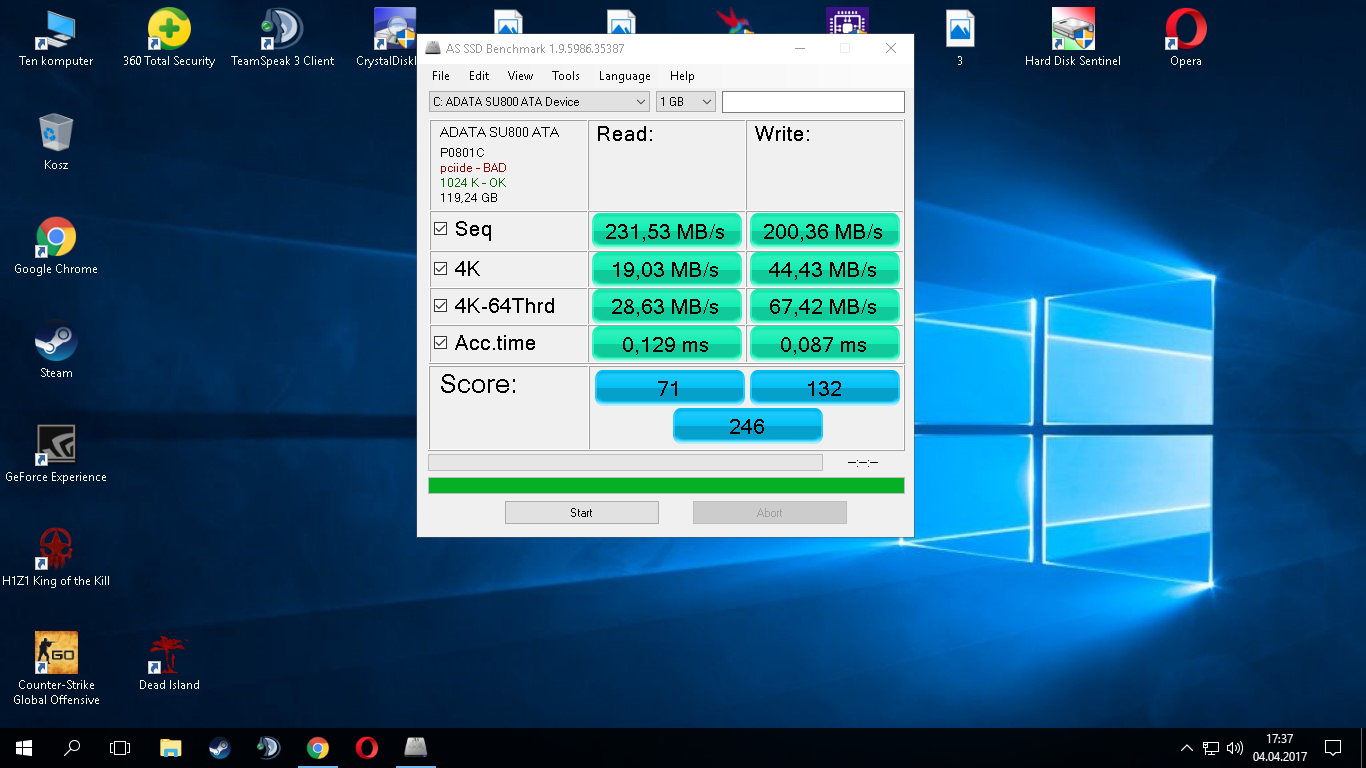The image size is (1366, 768).
Task: Open the network tray icon
Action: click(x=1211, y=748)
